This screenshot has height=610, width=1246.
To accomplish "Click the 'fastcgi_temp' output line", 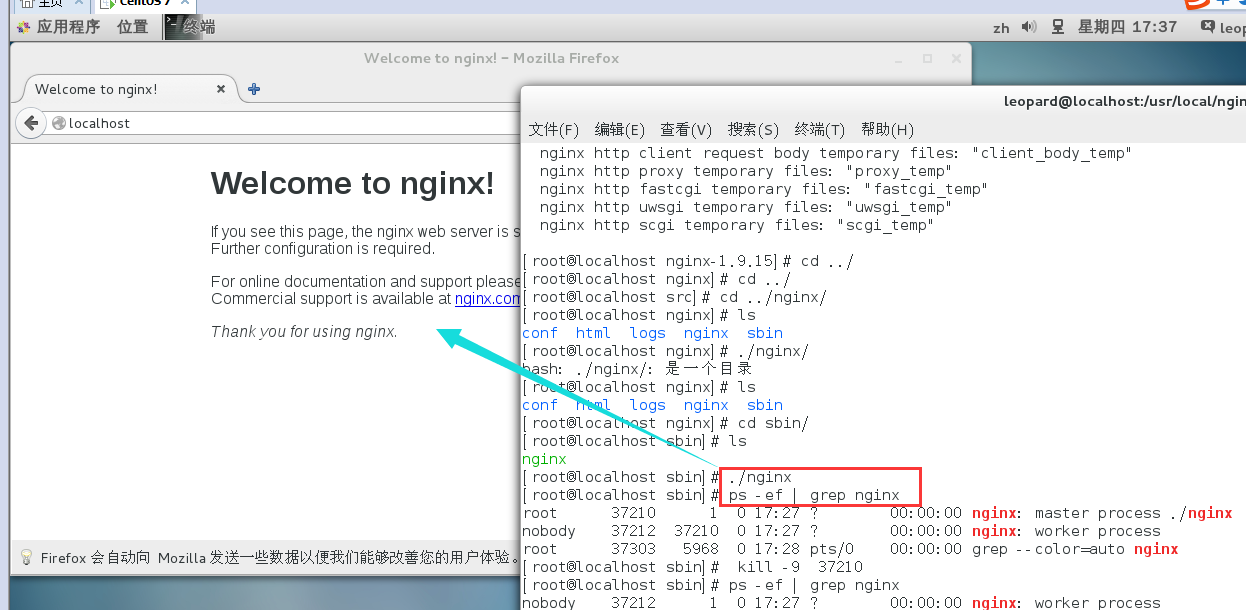I will pyautogui.click(x=763, y=189).
